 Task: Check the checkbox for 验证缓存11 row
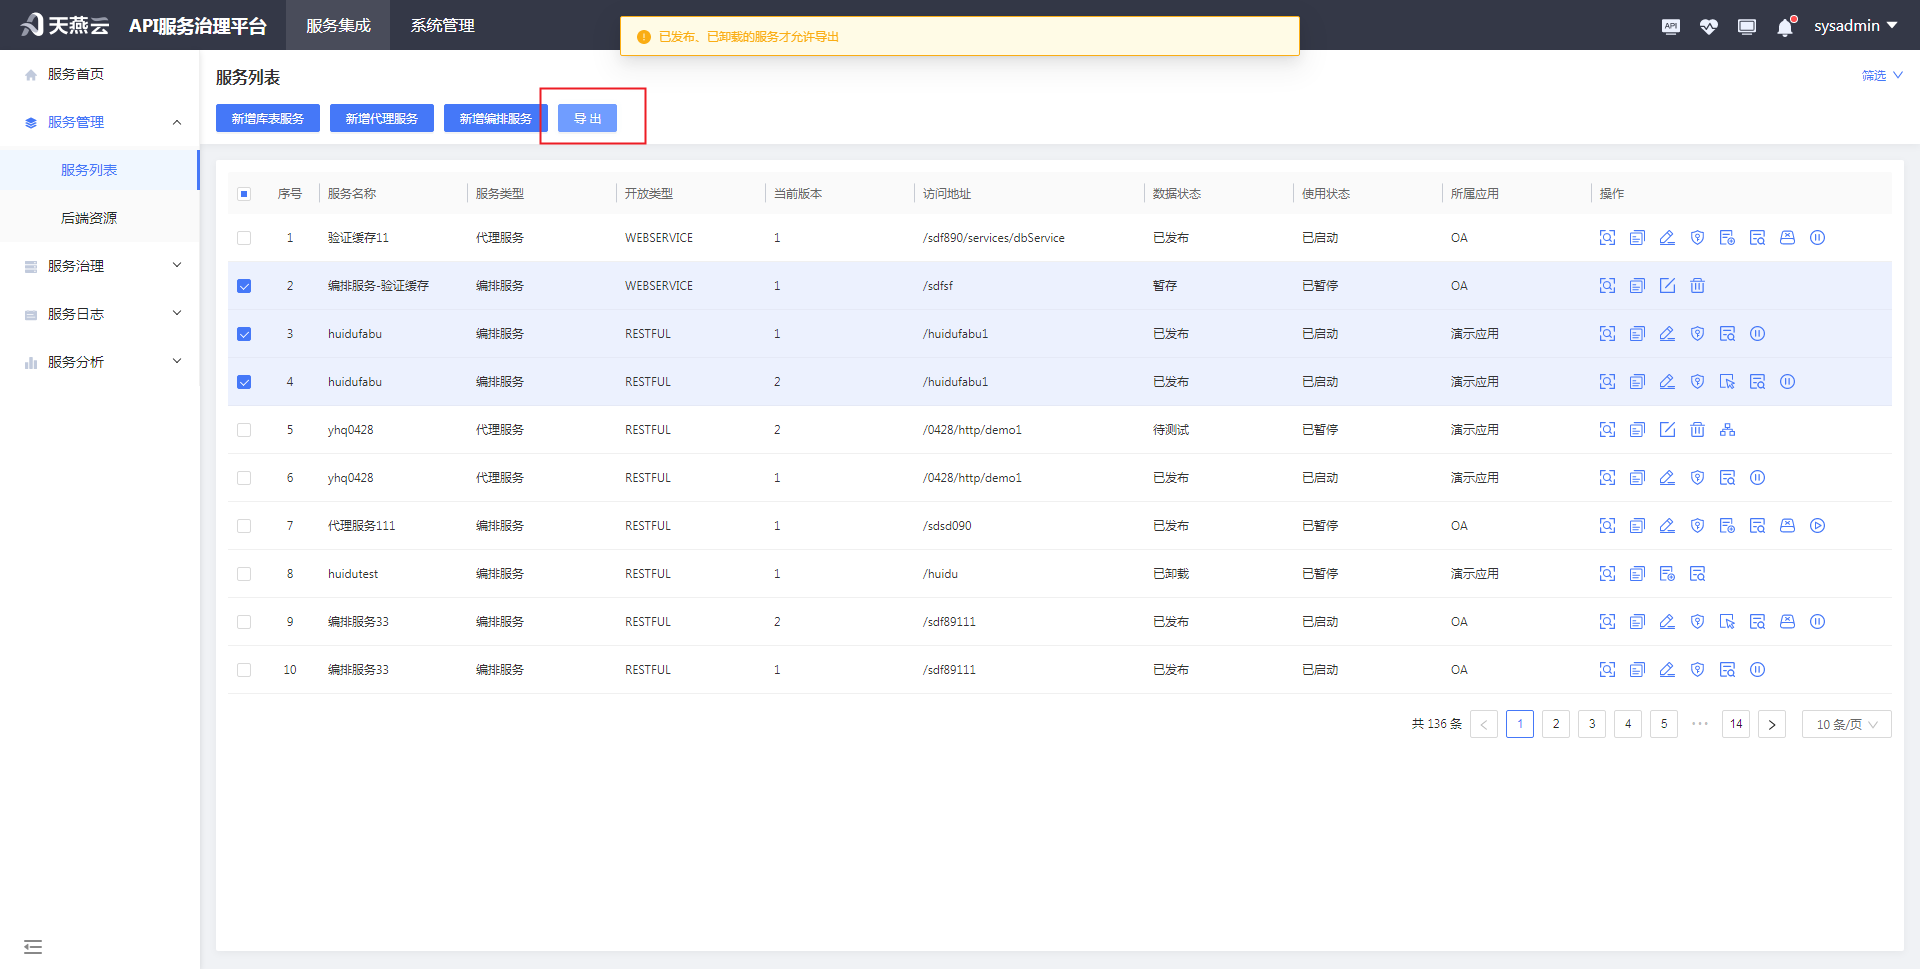(244, 238)
